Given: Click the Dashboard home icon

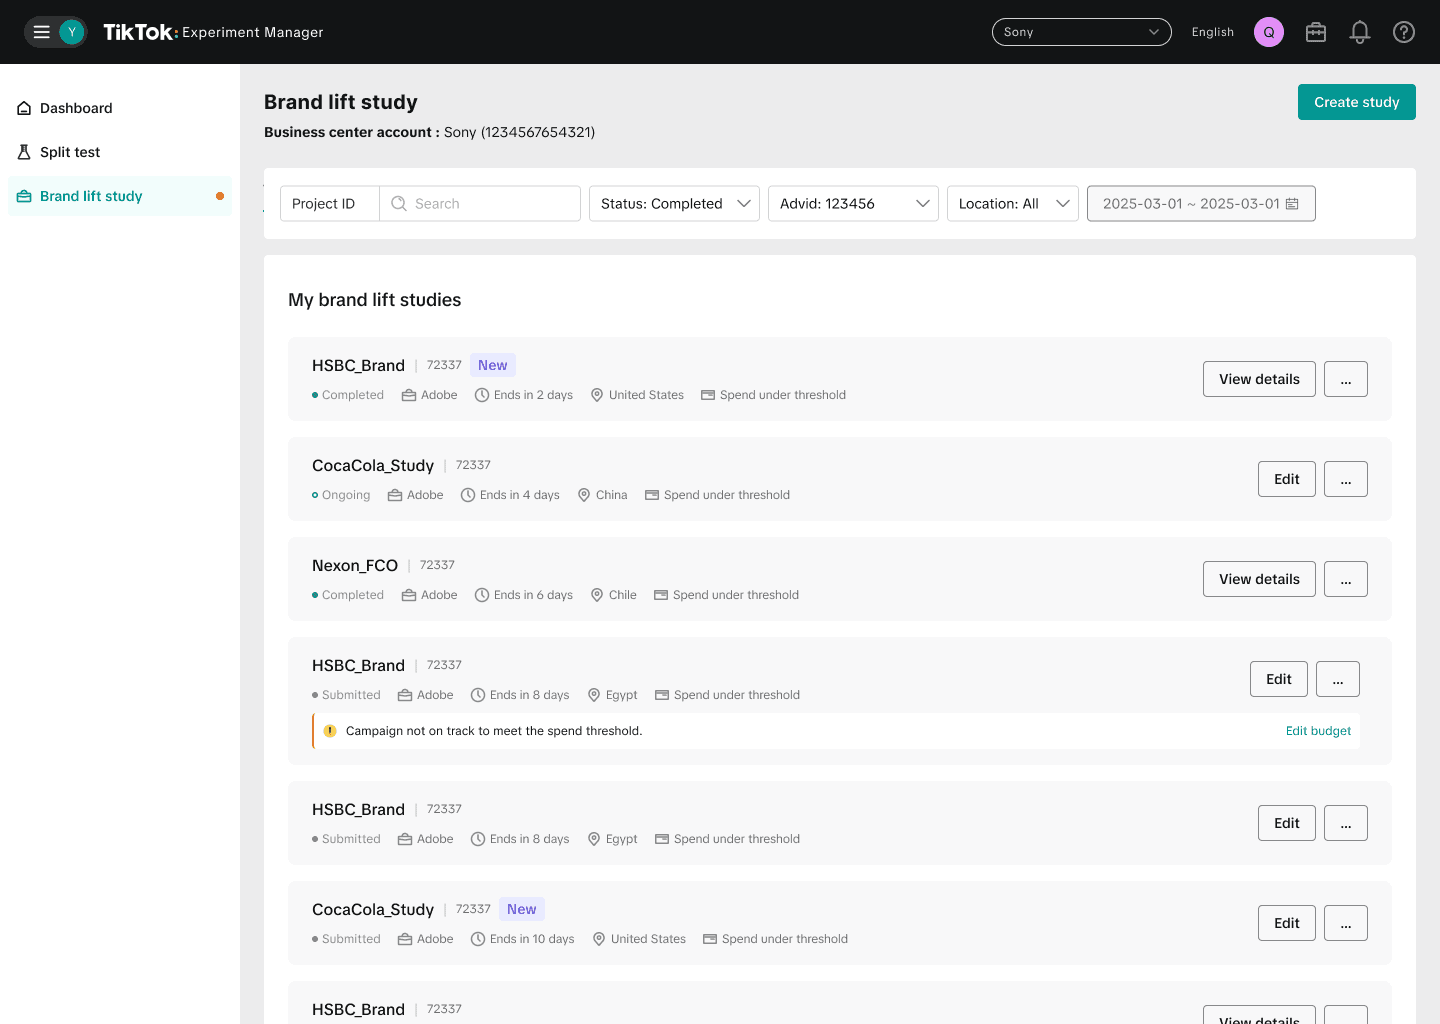Looking at the screenshot, I should tap(24, 108).
